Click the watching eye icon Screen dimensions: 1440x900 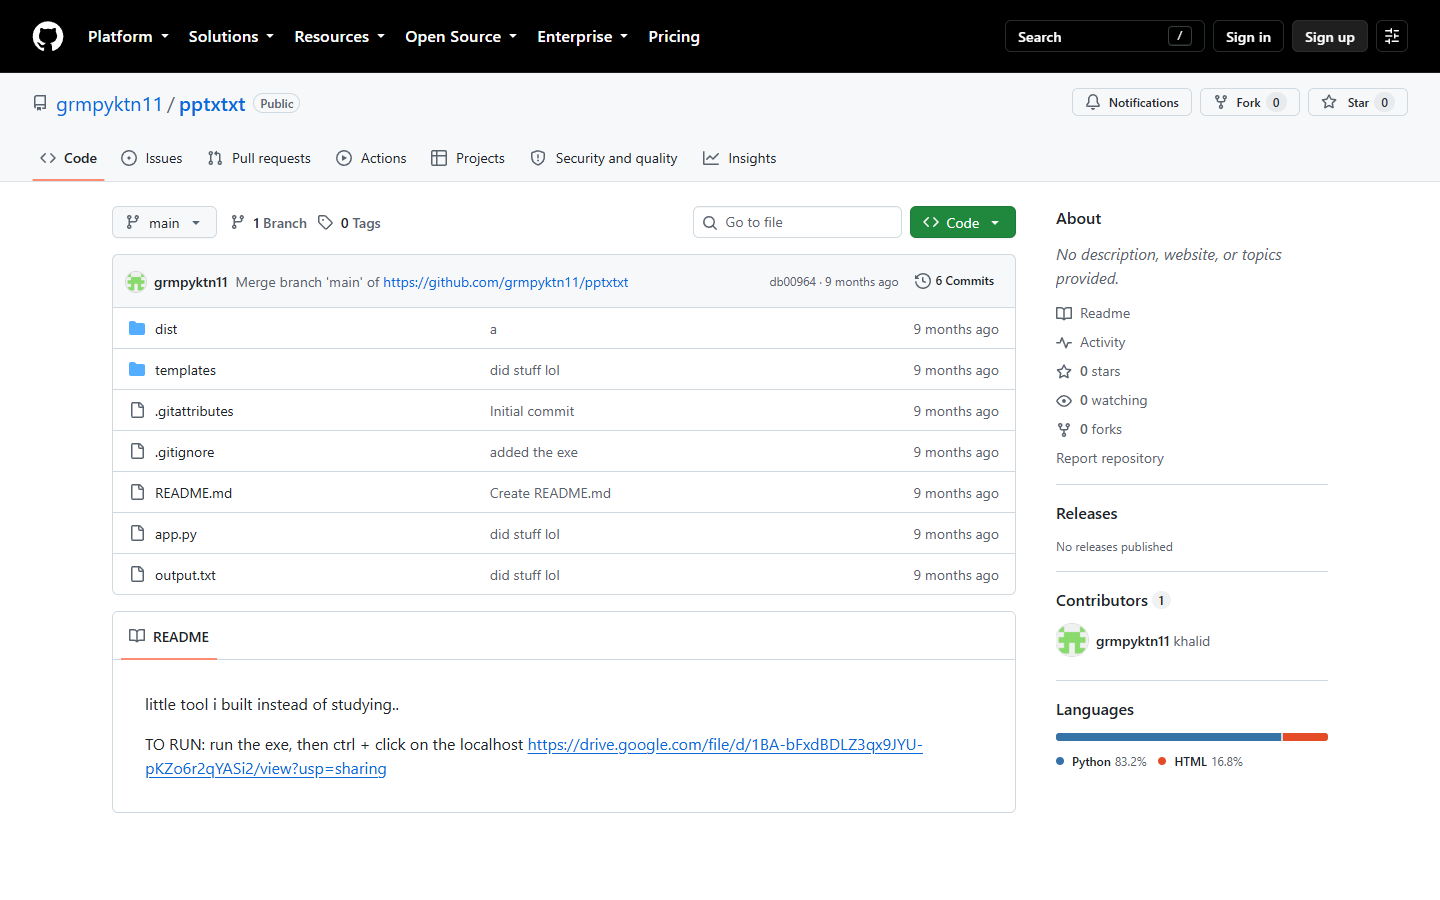pyautogui.click(x=1064, y=401)
